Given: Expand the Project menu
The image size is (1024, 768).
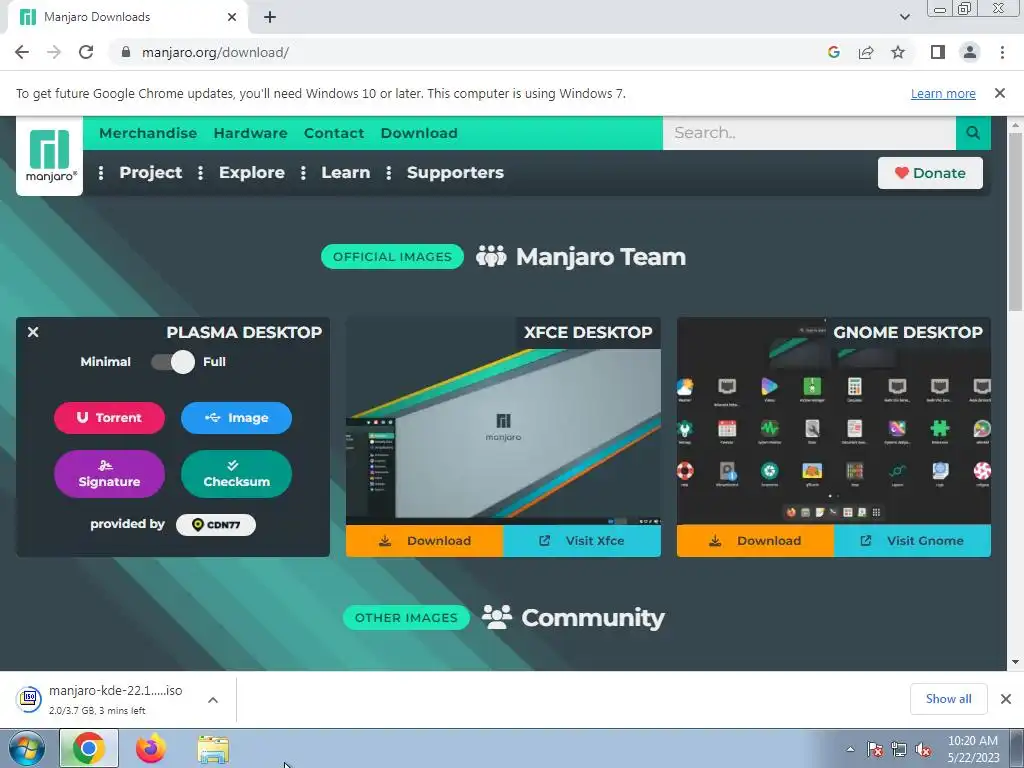Looking at the screenshot, I should [151, 172].
